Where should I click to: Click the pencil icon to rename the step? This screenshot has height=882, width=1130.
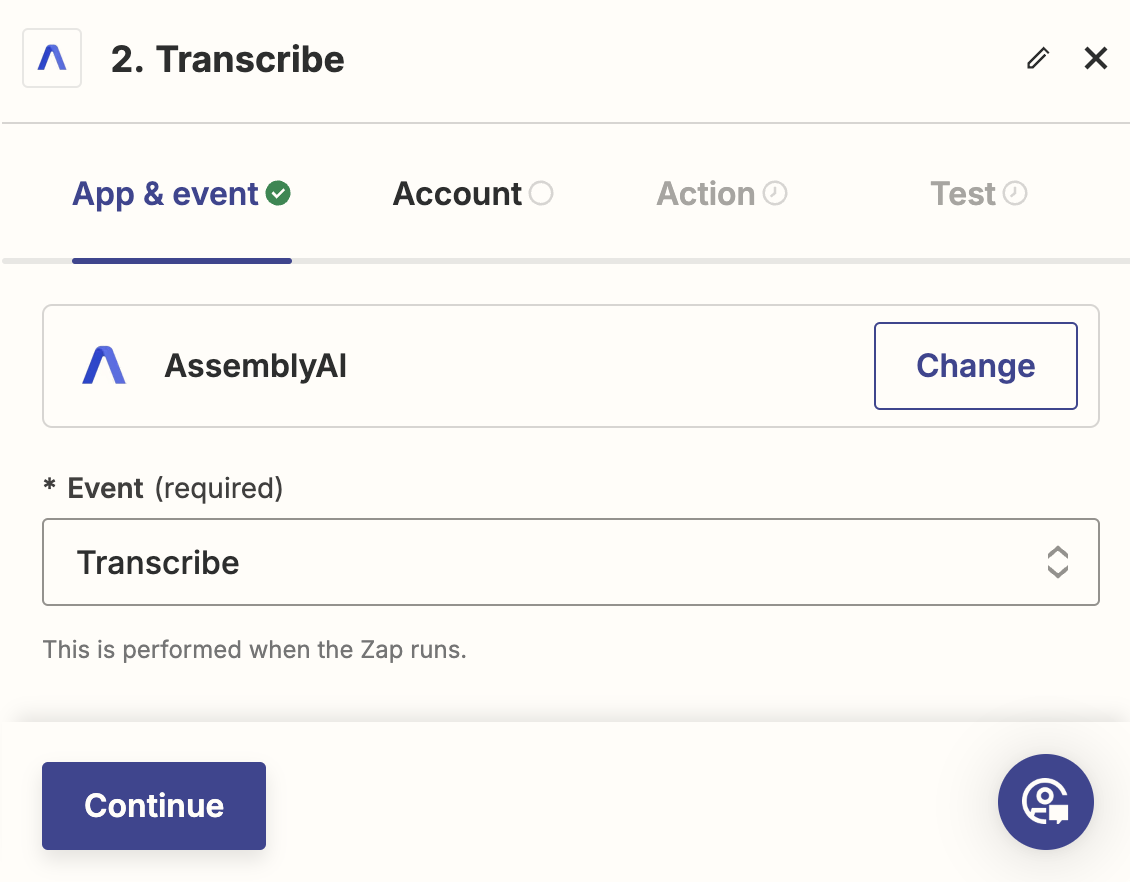click(1037, 58)
